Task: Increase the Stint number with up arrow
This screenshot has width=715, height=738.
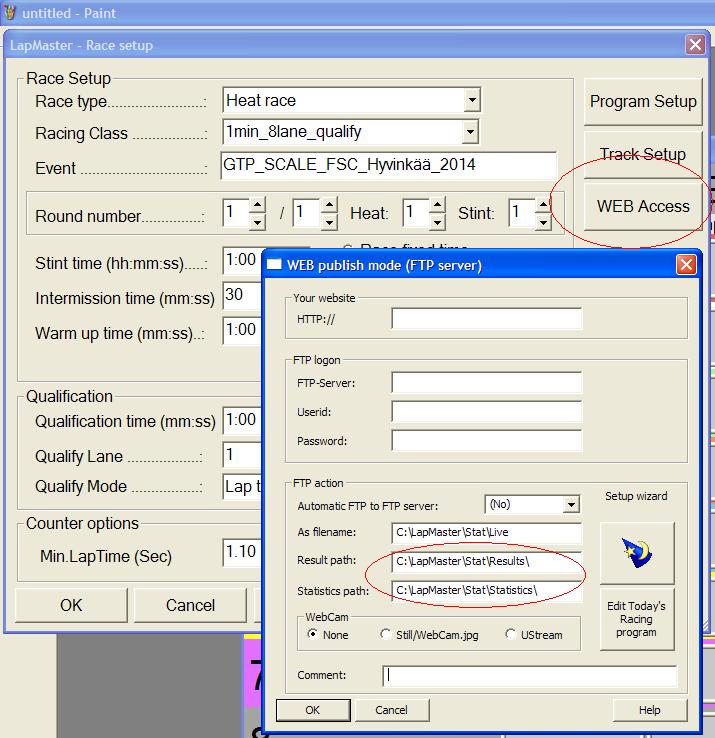Action: point(544,205)
